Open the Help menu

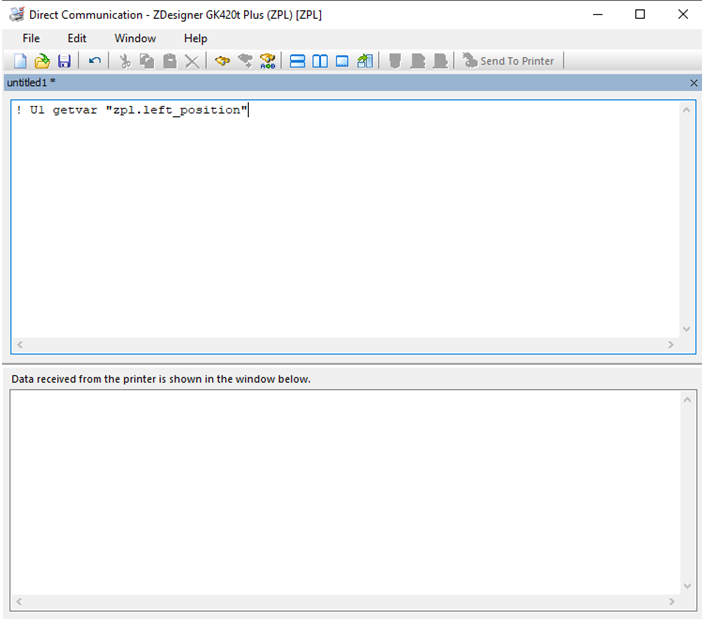tap(195, 38)
